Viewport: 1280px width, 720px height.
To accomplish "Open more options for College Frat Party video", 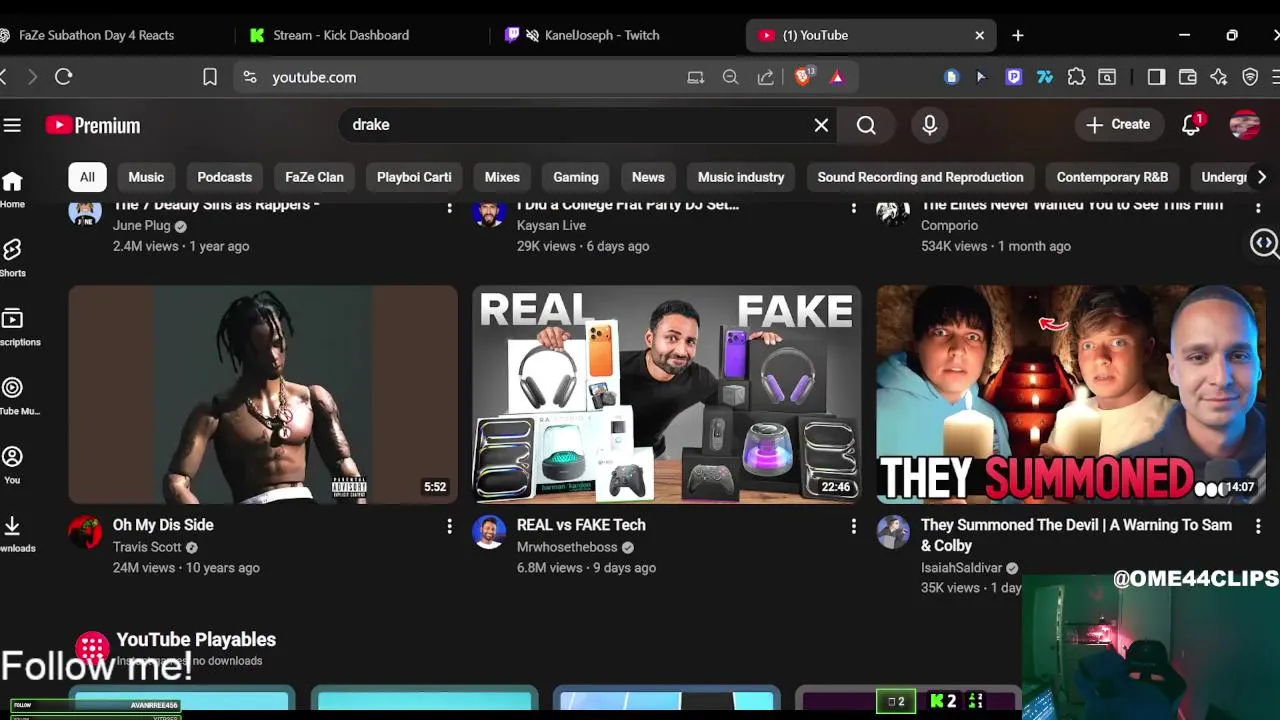I will (853, 207).
